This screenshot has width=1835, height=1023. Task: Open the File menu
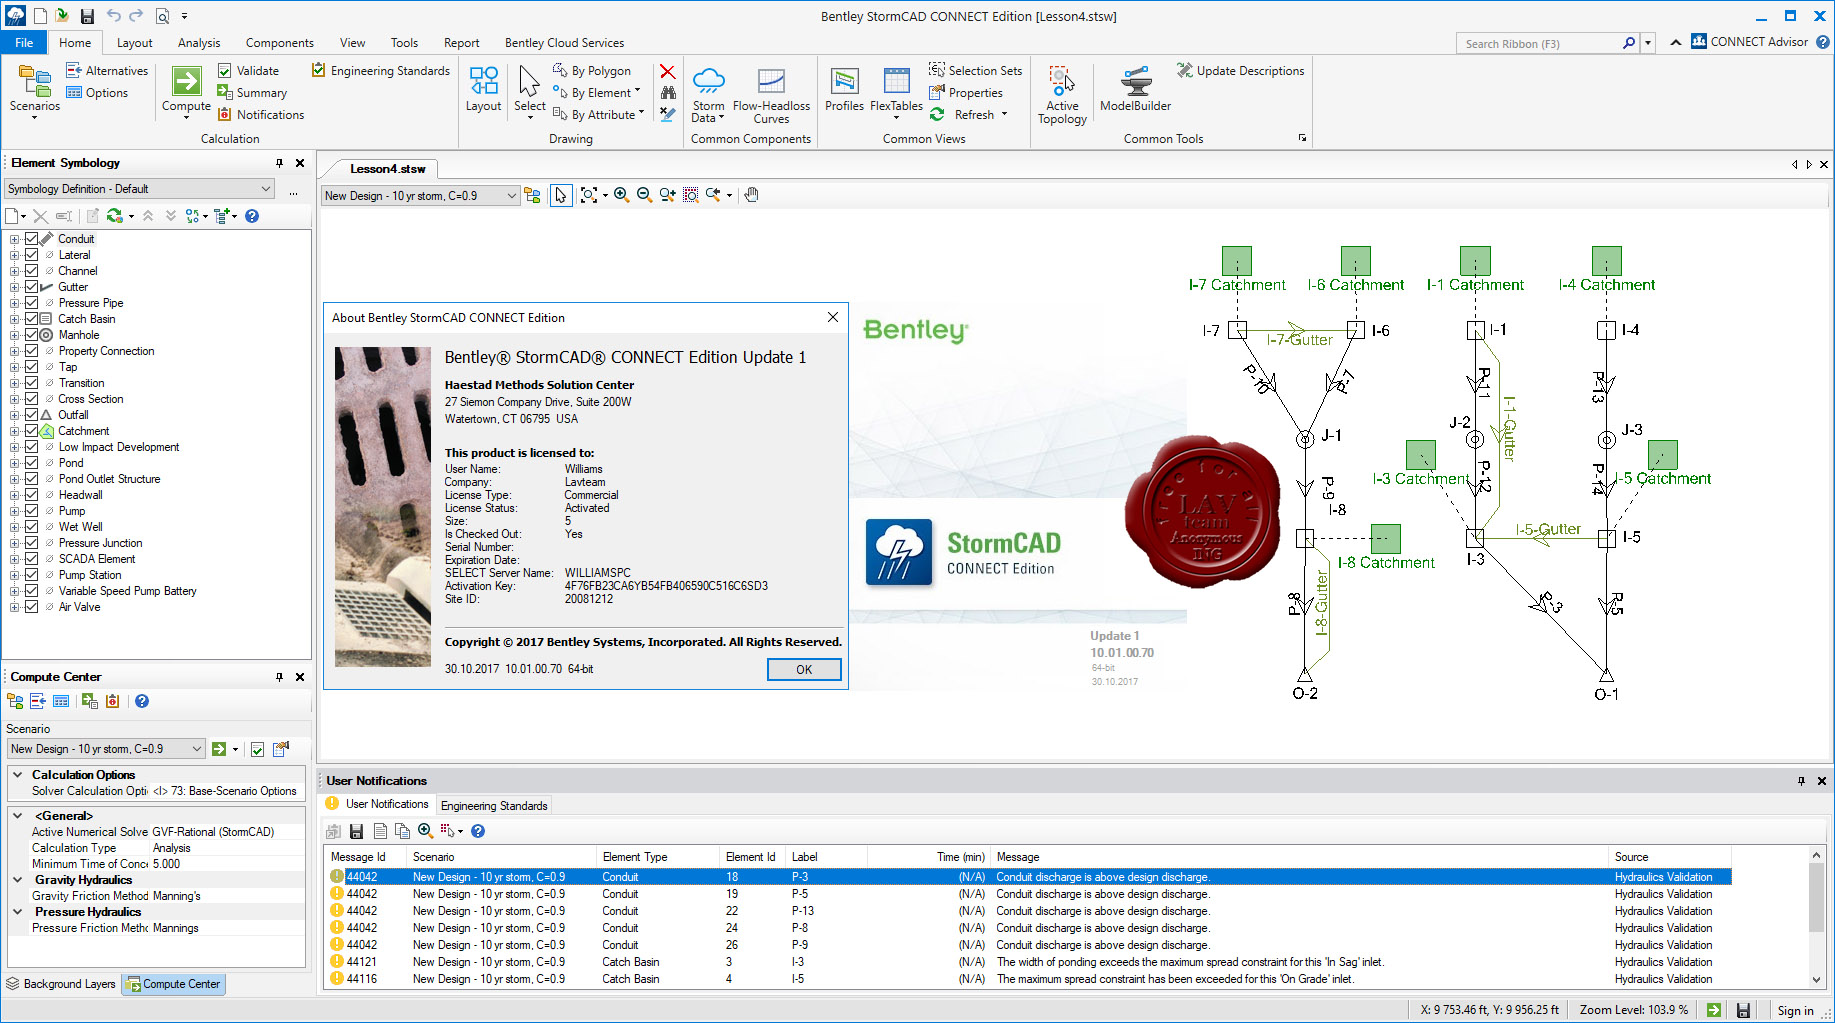pos(24,43)
